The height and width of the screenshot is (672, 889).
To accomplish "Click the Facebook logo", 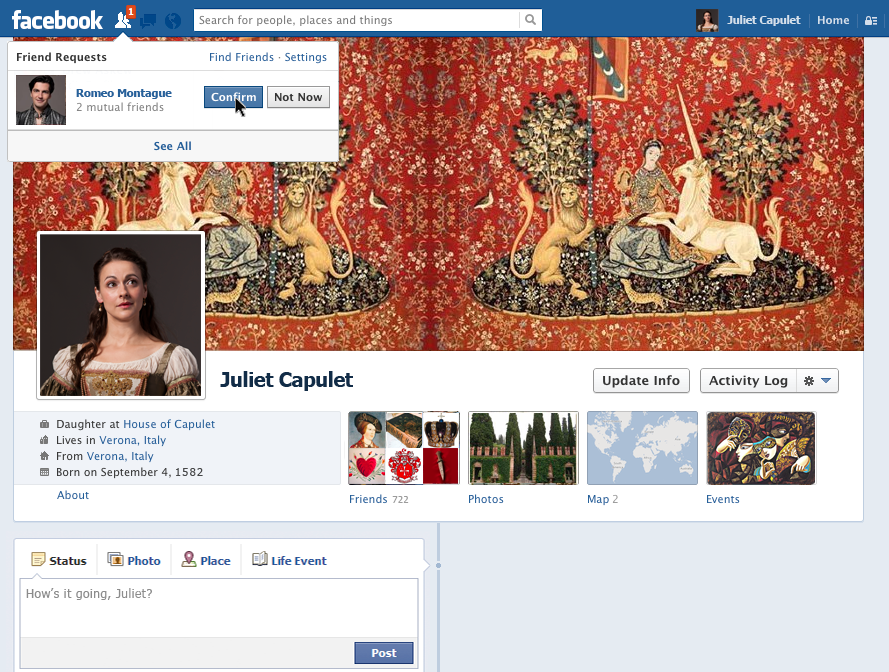I will [x=57, y=20].
